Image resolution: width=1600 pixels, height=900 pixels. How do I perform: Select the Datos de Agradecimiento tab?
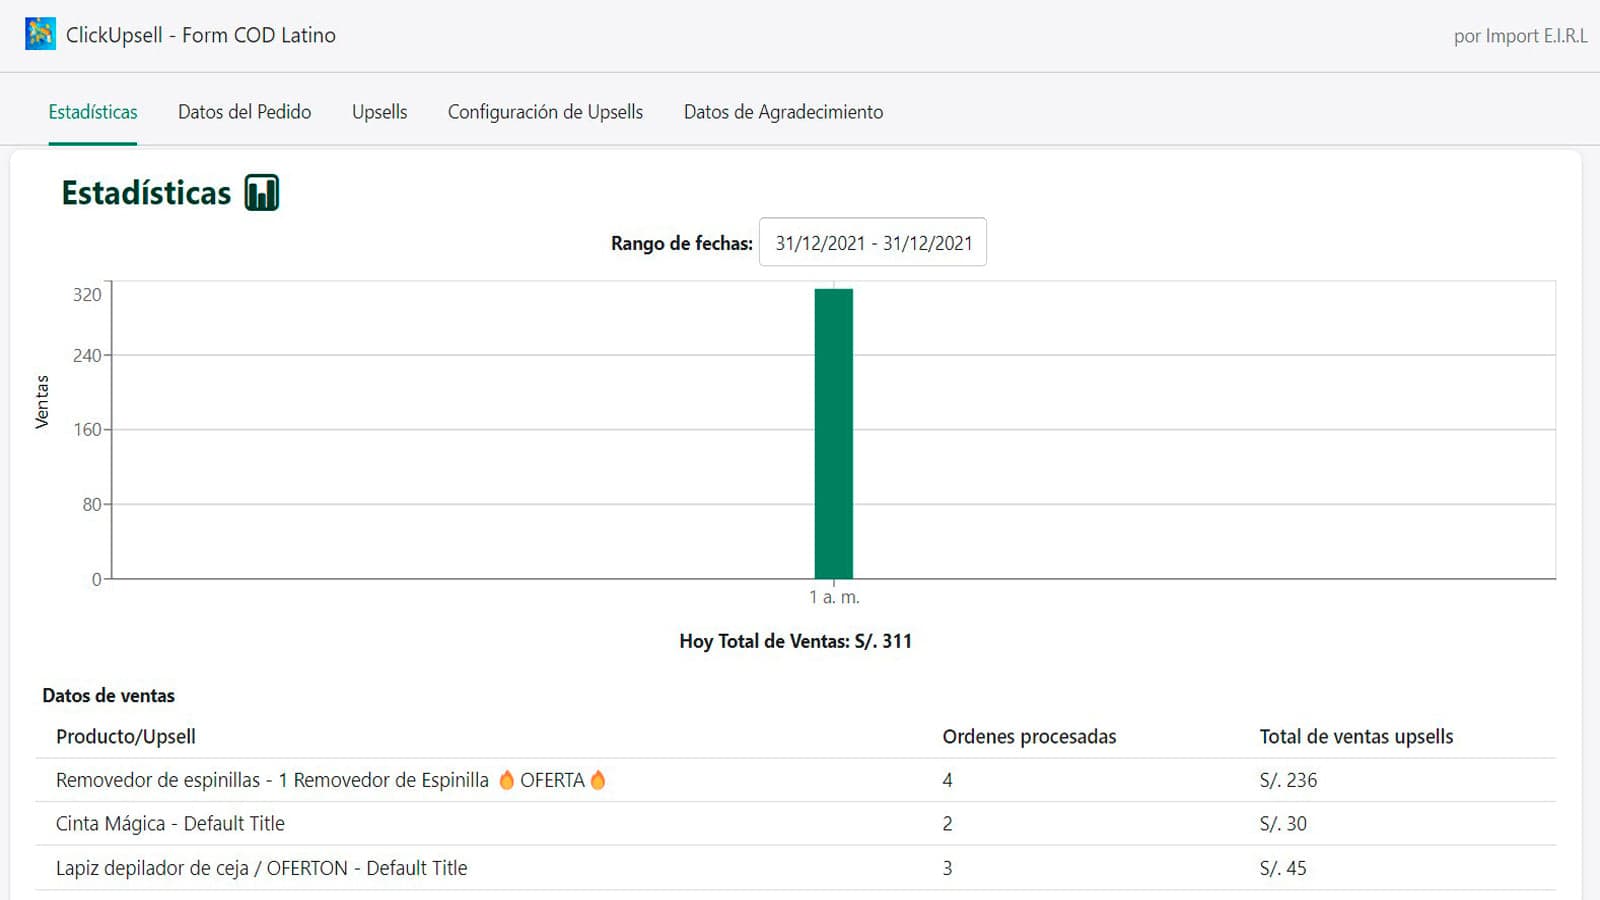pyautogui.click(x=783, y=112)
